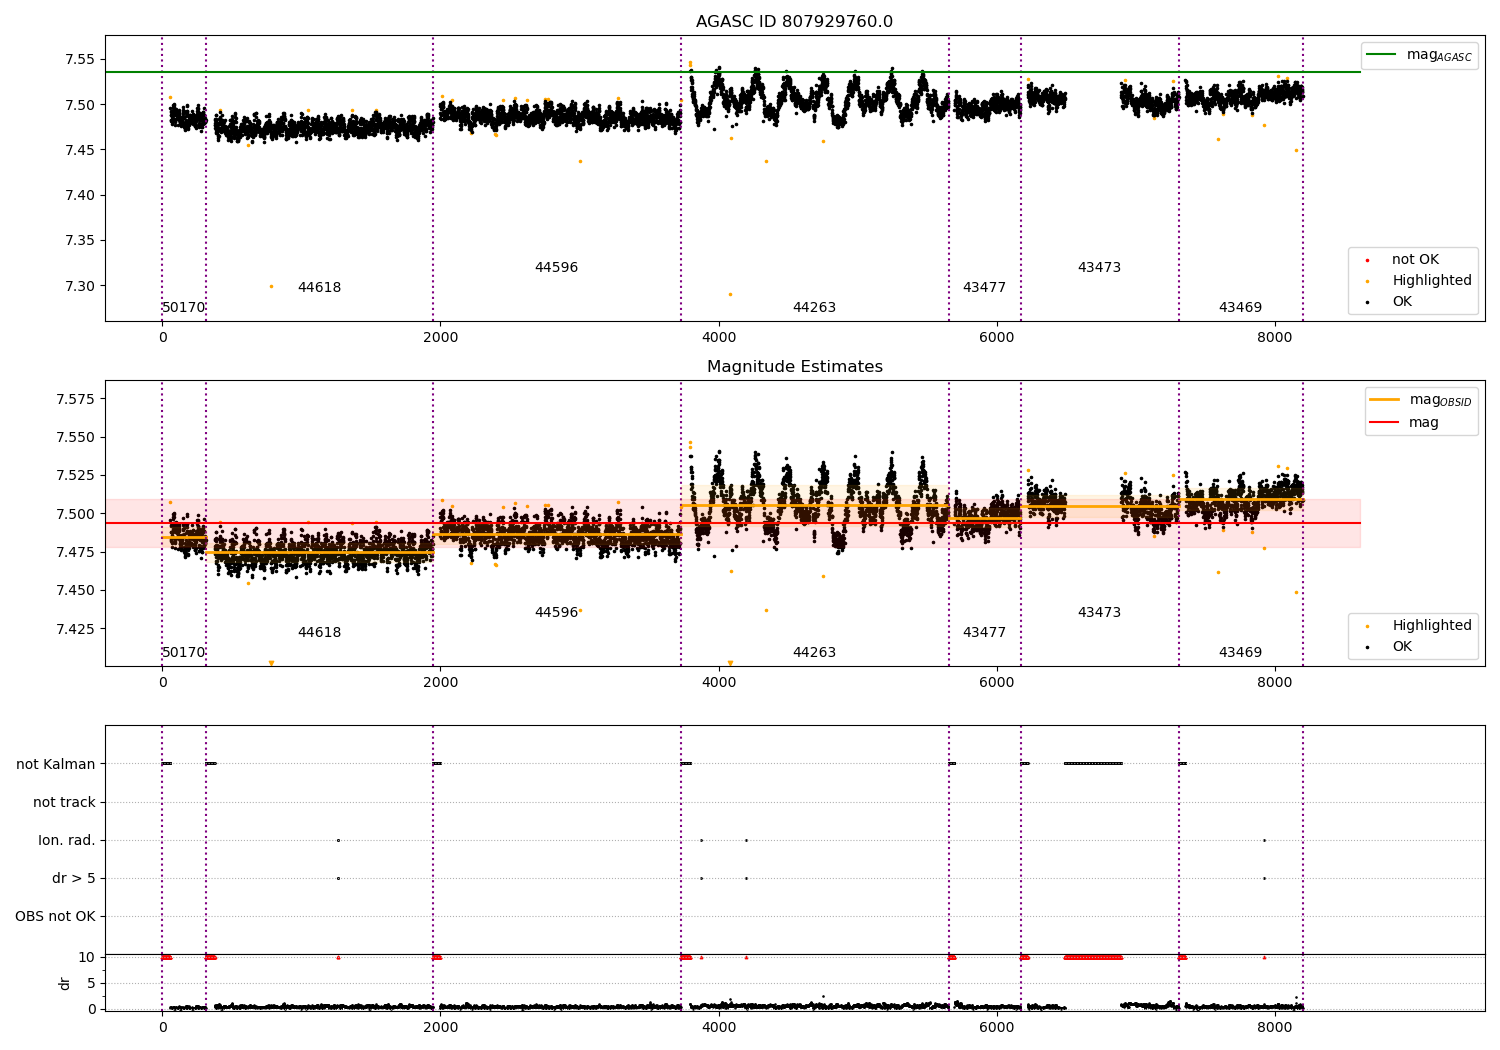Click the Ion. rad. axis label
Image resolution: width=1500 pixels, height=1050 pixels.
click(x=67, y=840)
